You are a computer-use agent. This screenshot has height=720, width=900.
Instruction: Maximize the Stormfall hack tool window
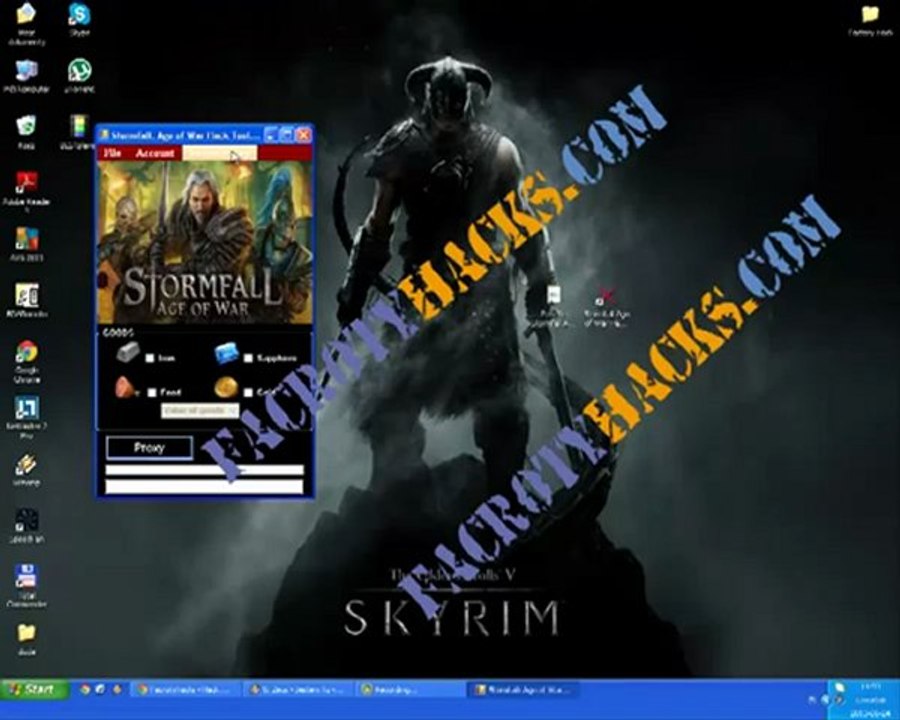click(286, 135)
